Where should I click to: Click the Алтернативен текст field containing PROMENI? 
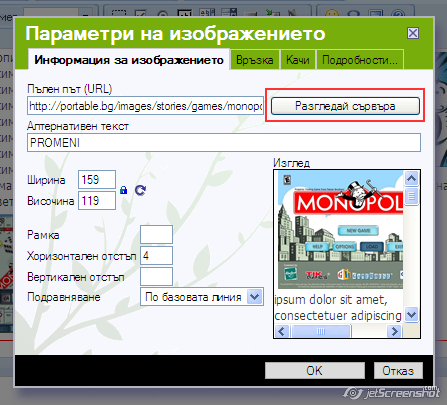coord(224,143)
